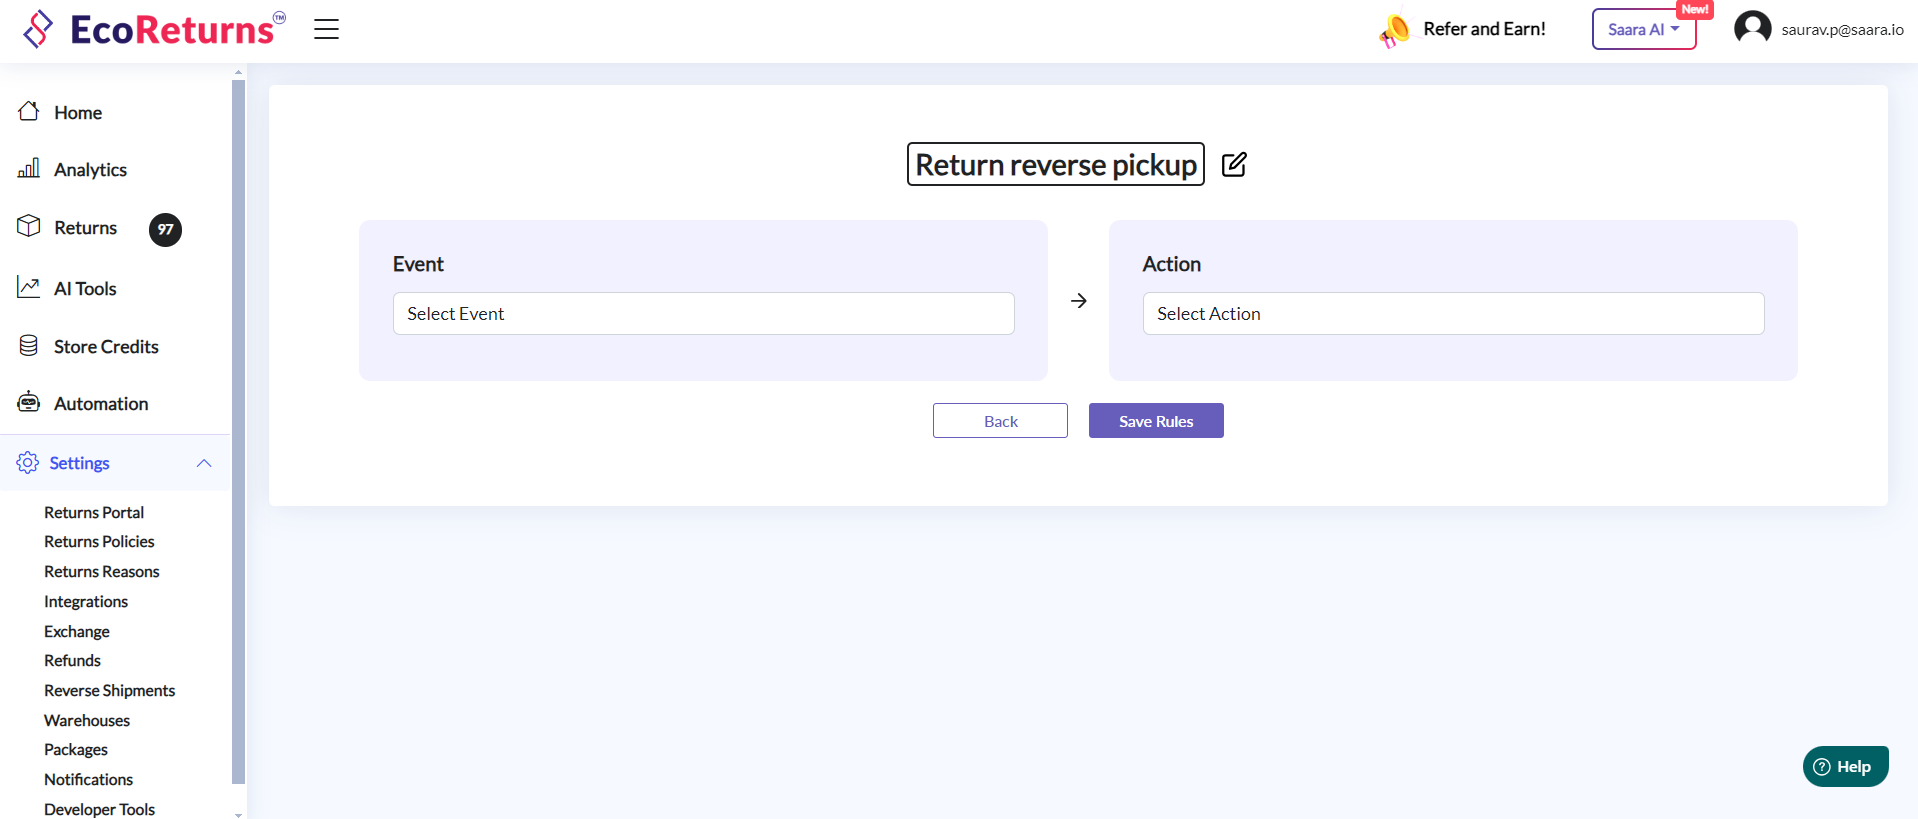Open Returns Policies settings page
This screenshot has height=819, width=1918.
99,541
